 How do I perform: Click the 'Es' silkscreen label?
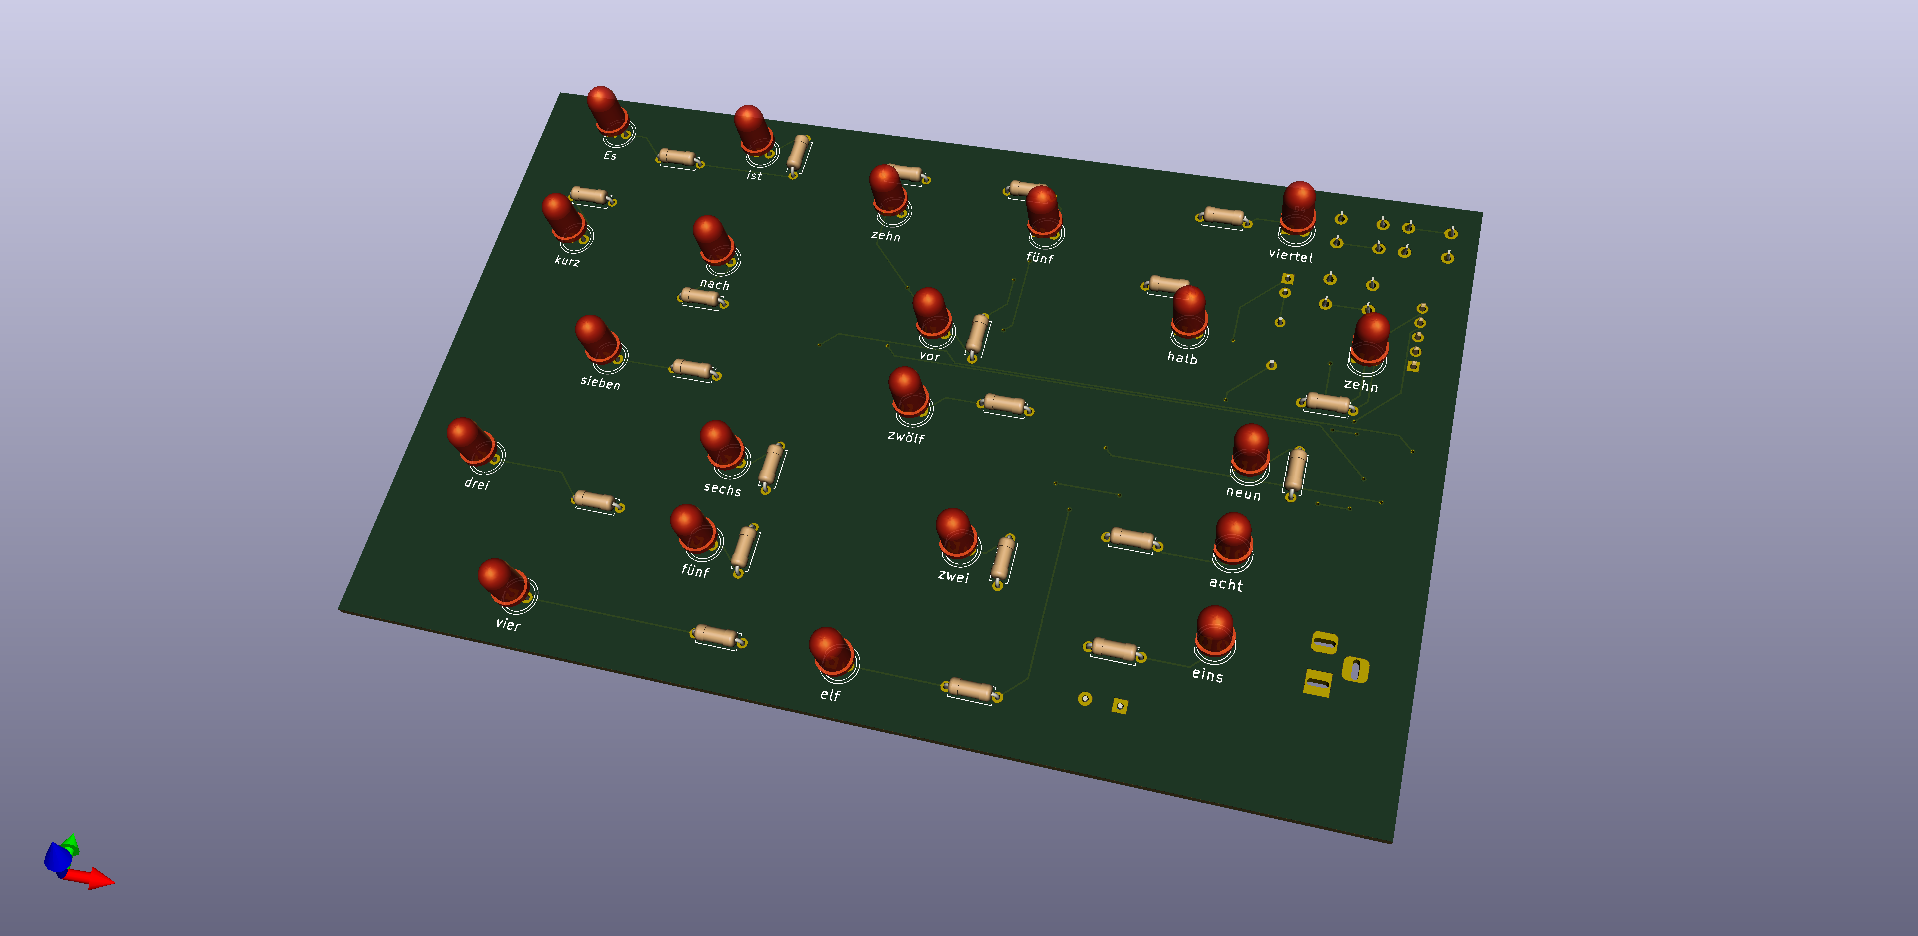610,156
